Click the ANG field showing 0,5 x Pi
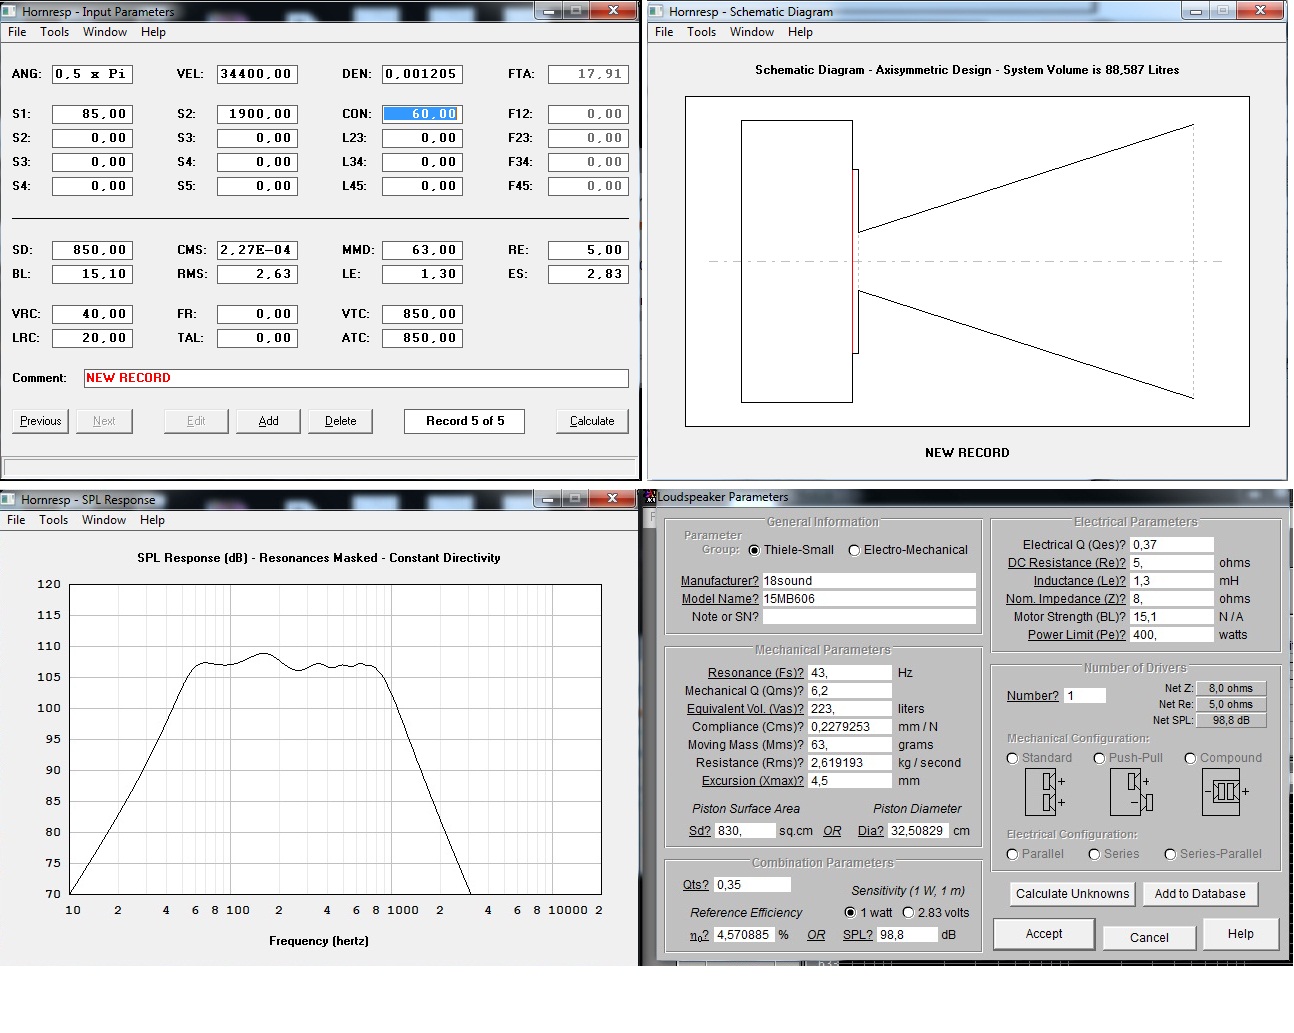 coord(92,74)
